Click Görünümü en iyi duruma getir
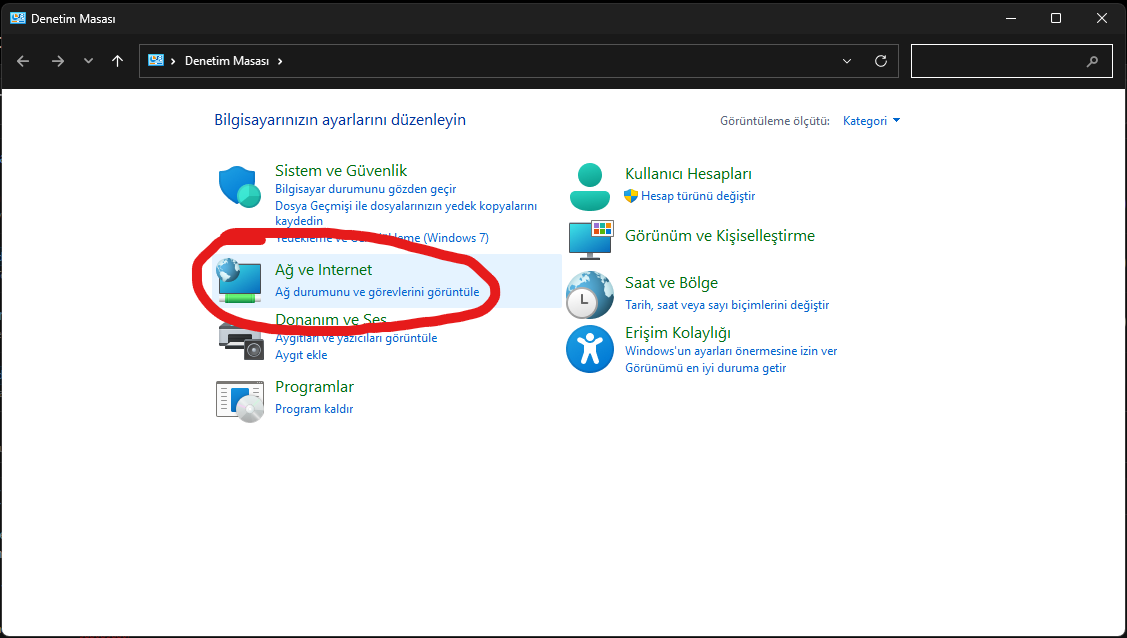This screenshot has width=1127, height=638. (705, 368)
